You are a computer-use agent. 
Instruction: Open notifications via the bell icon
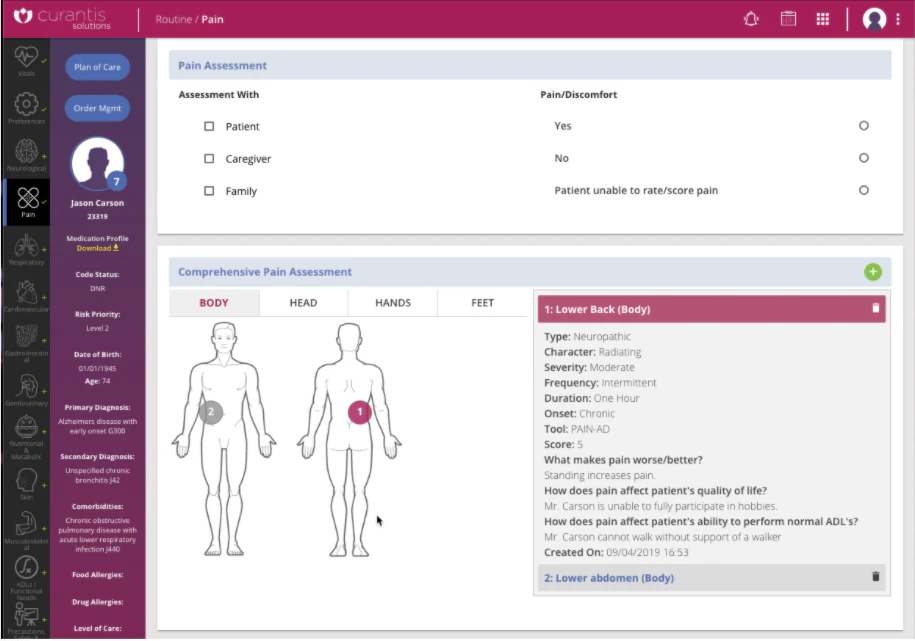tap(751, 18)
